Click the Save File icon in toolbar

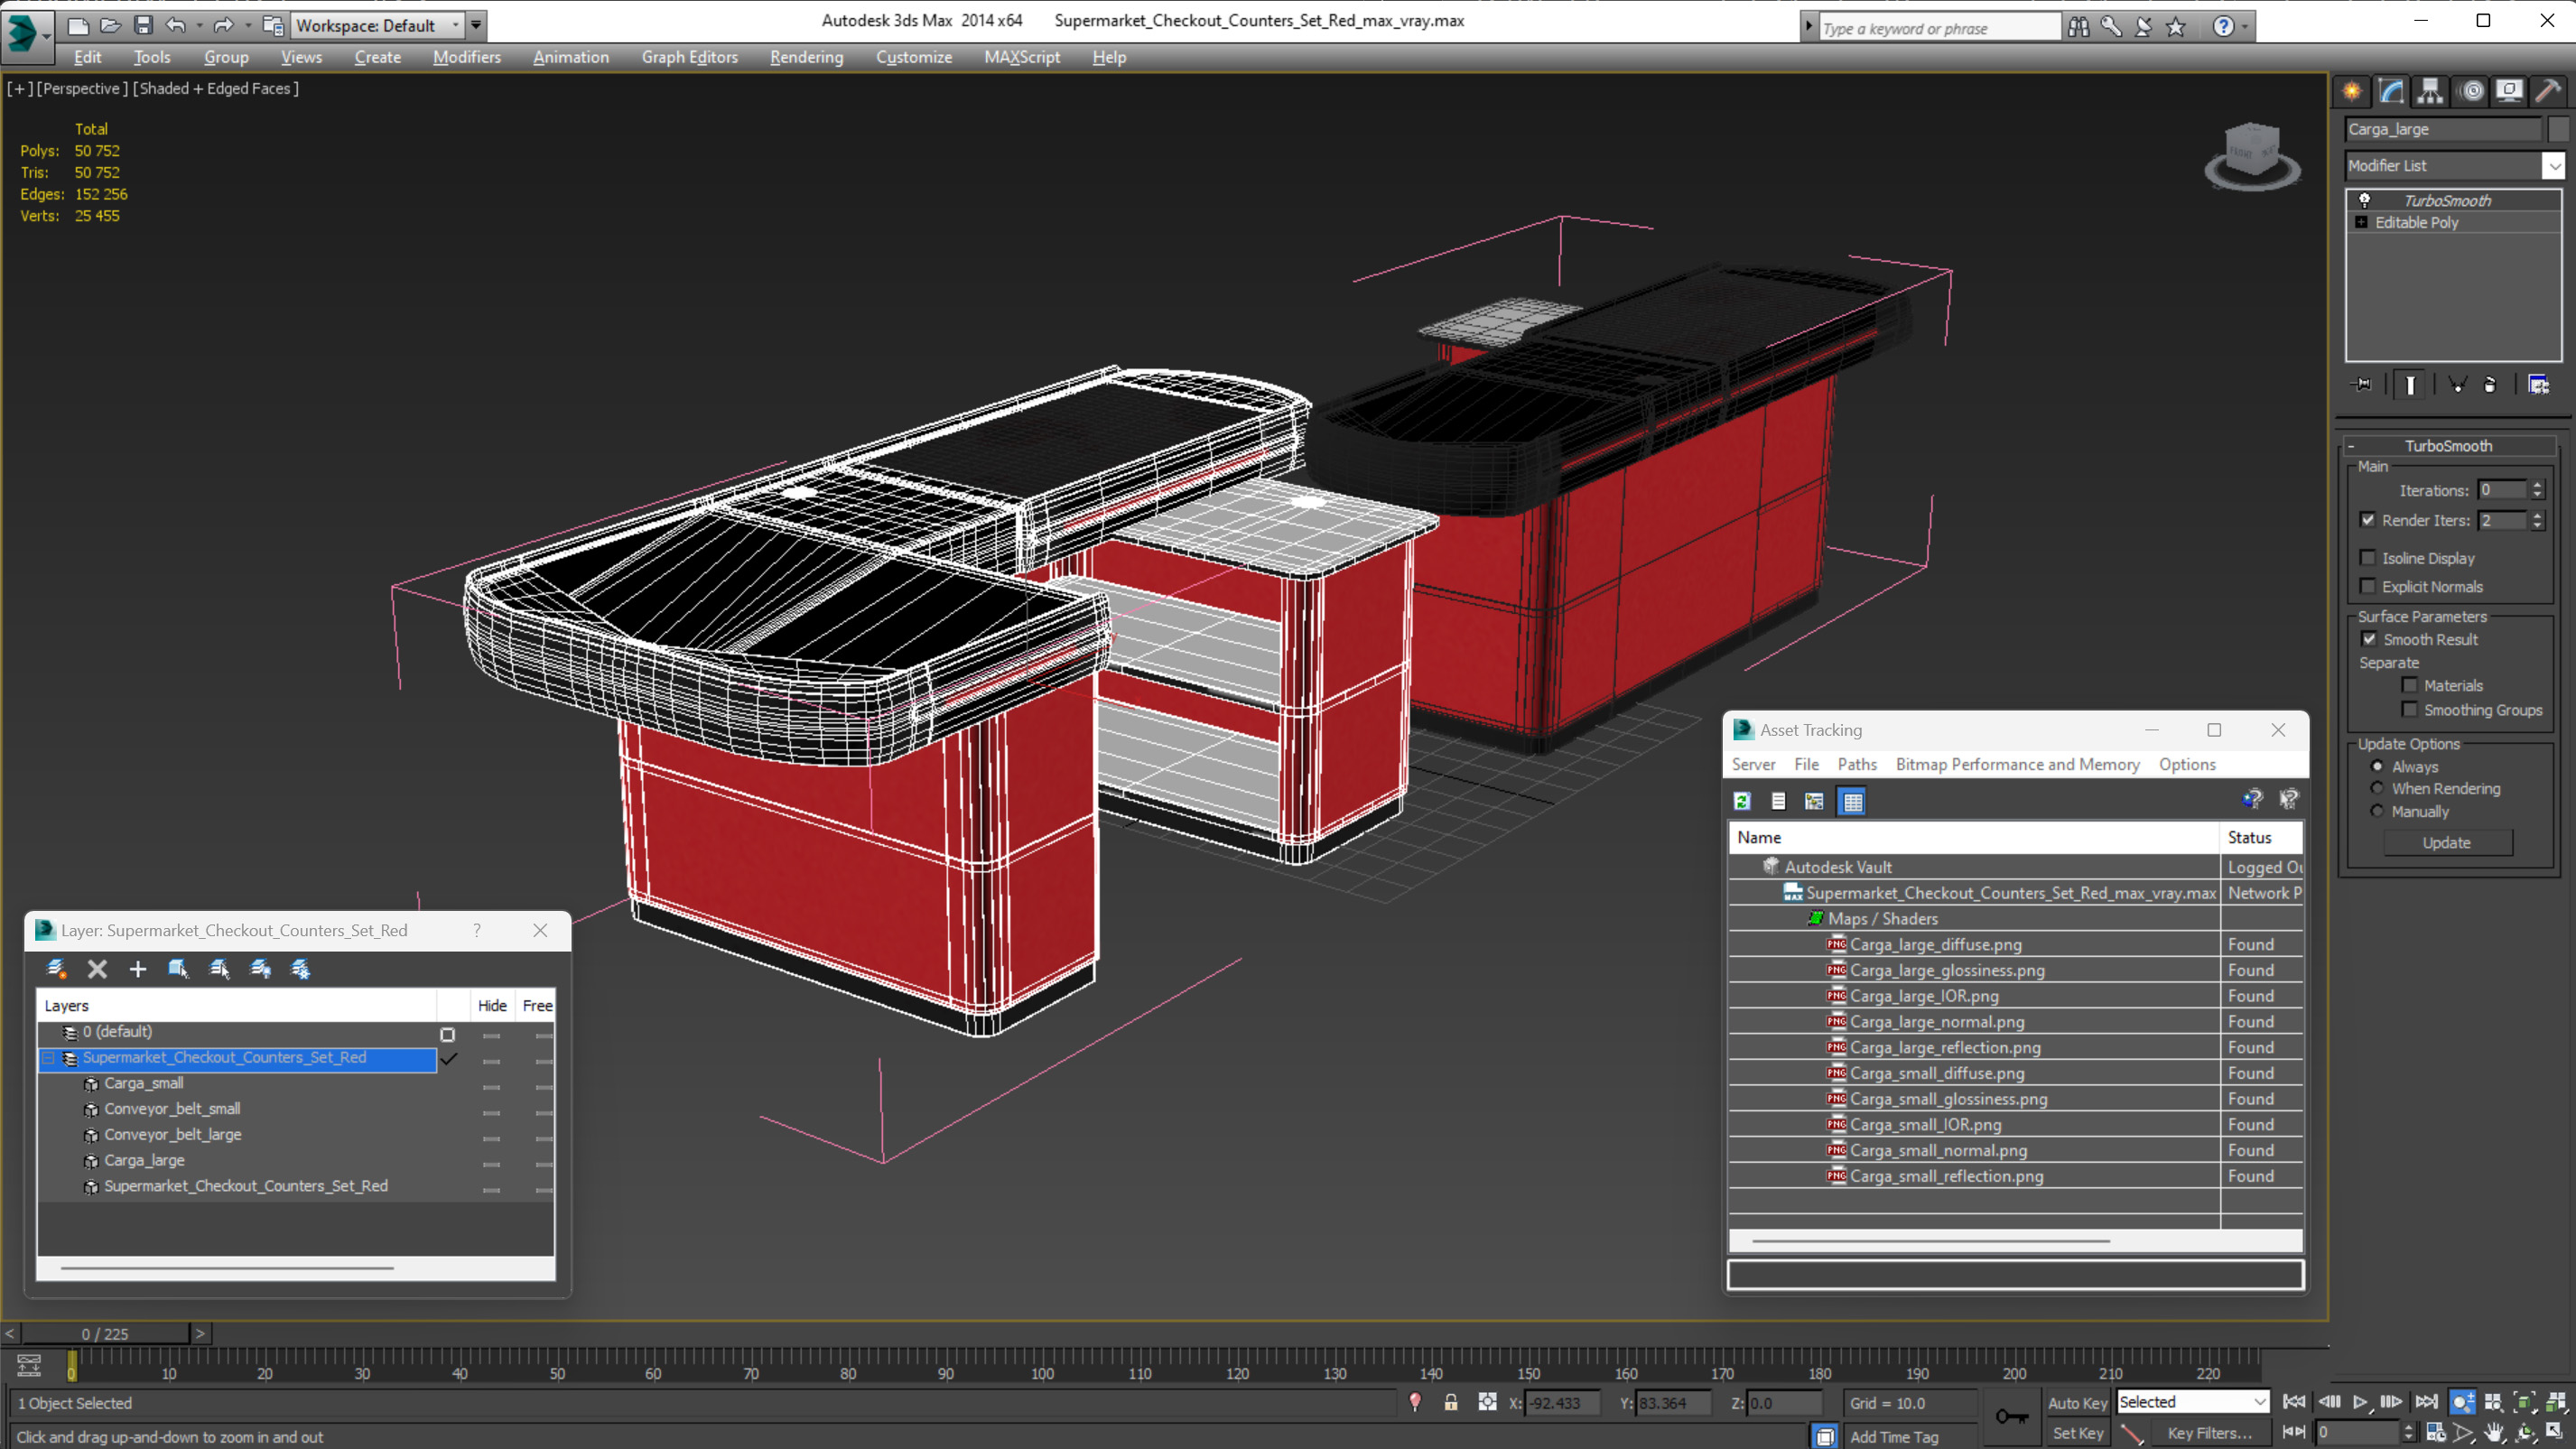click(x=143, y=25)
